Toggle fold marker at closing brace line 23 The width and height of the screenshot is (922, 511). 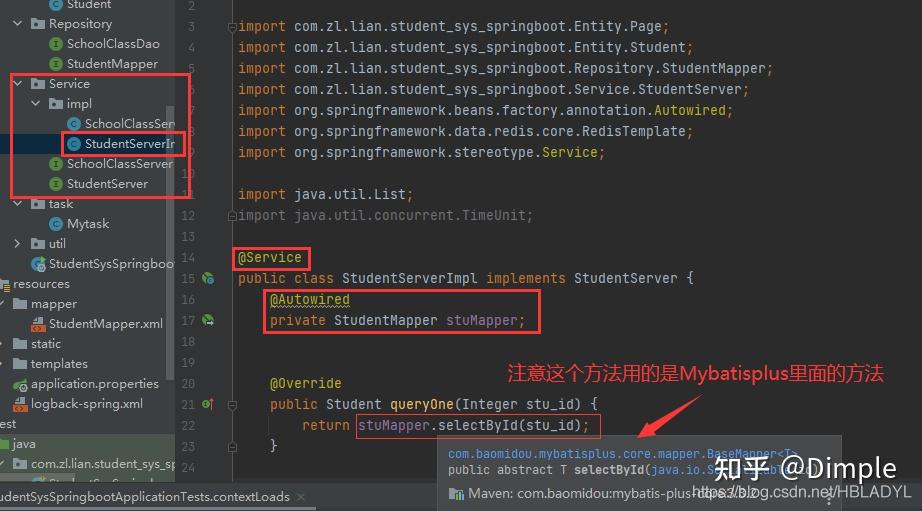232,446
